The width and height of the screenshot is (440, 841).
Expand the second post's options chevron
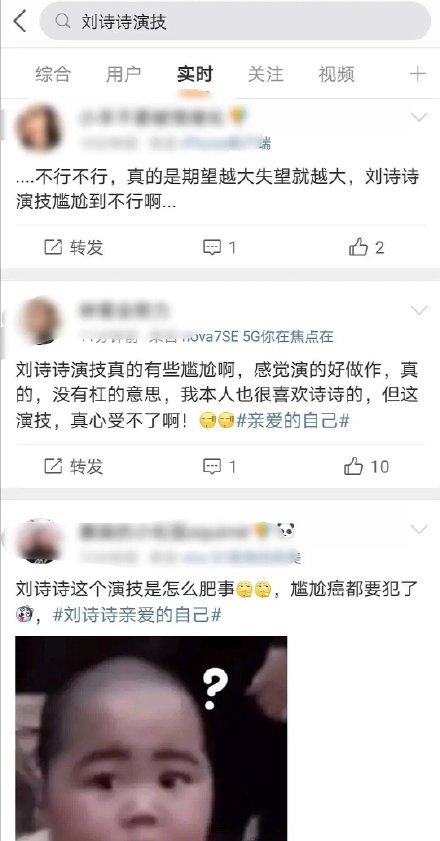(x=419, y=310)
